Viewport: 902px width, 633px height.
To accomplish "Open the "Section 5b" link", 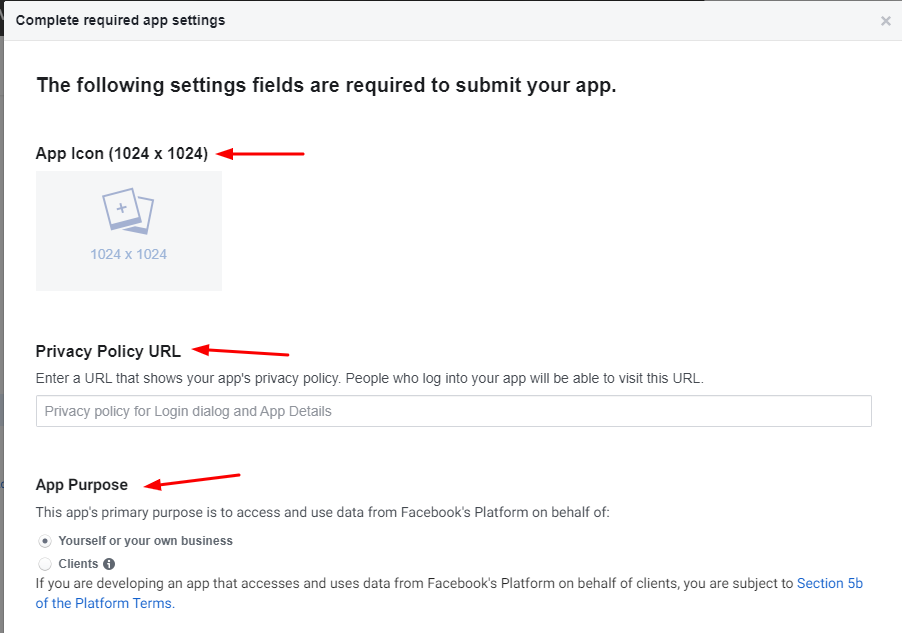I will (x=830, y=584).
